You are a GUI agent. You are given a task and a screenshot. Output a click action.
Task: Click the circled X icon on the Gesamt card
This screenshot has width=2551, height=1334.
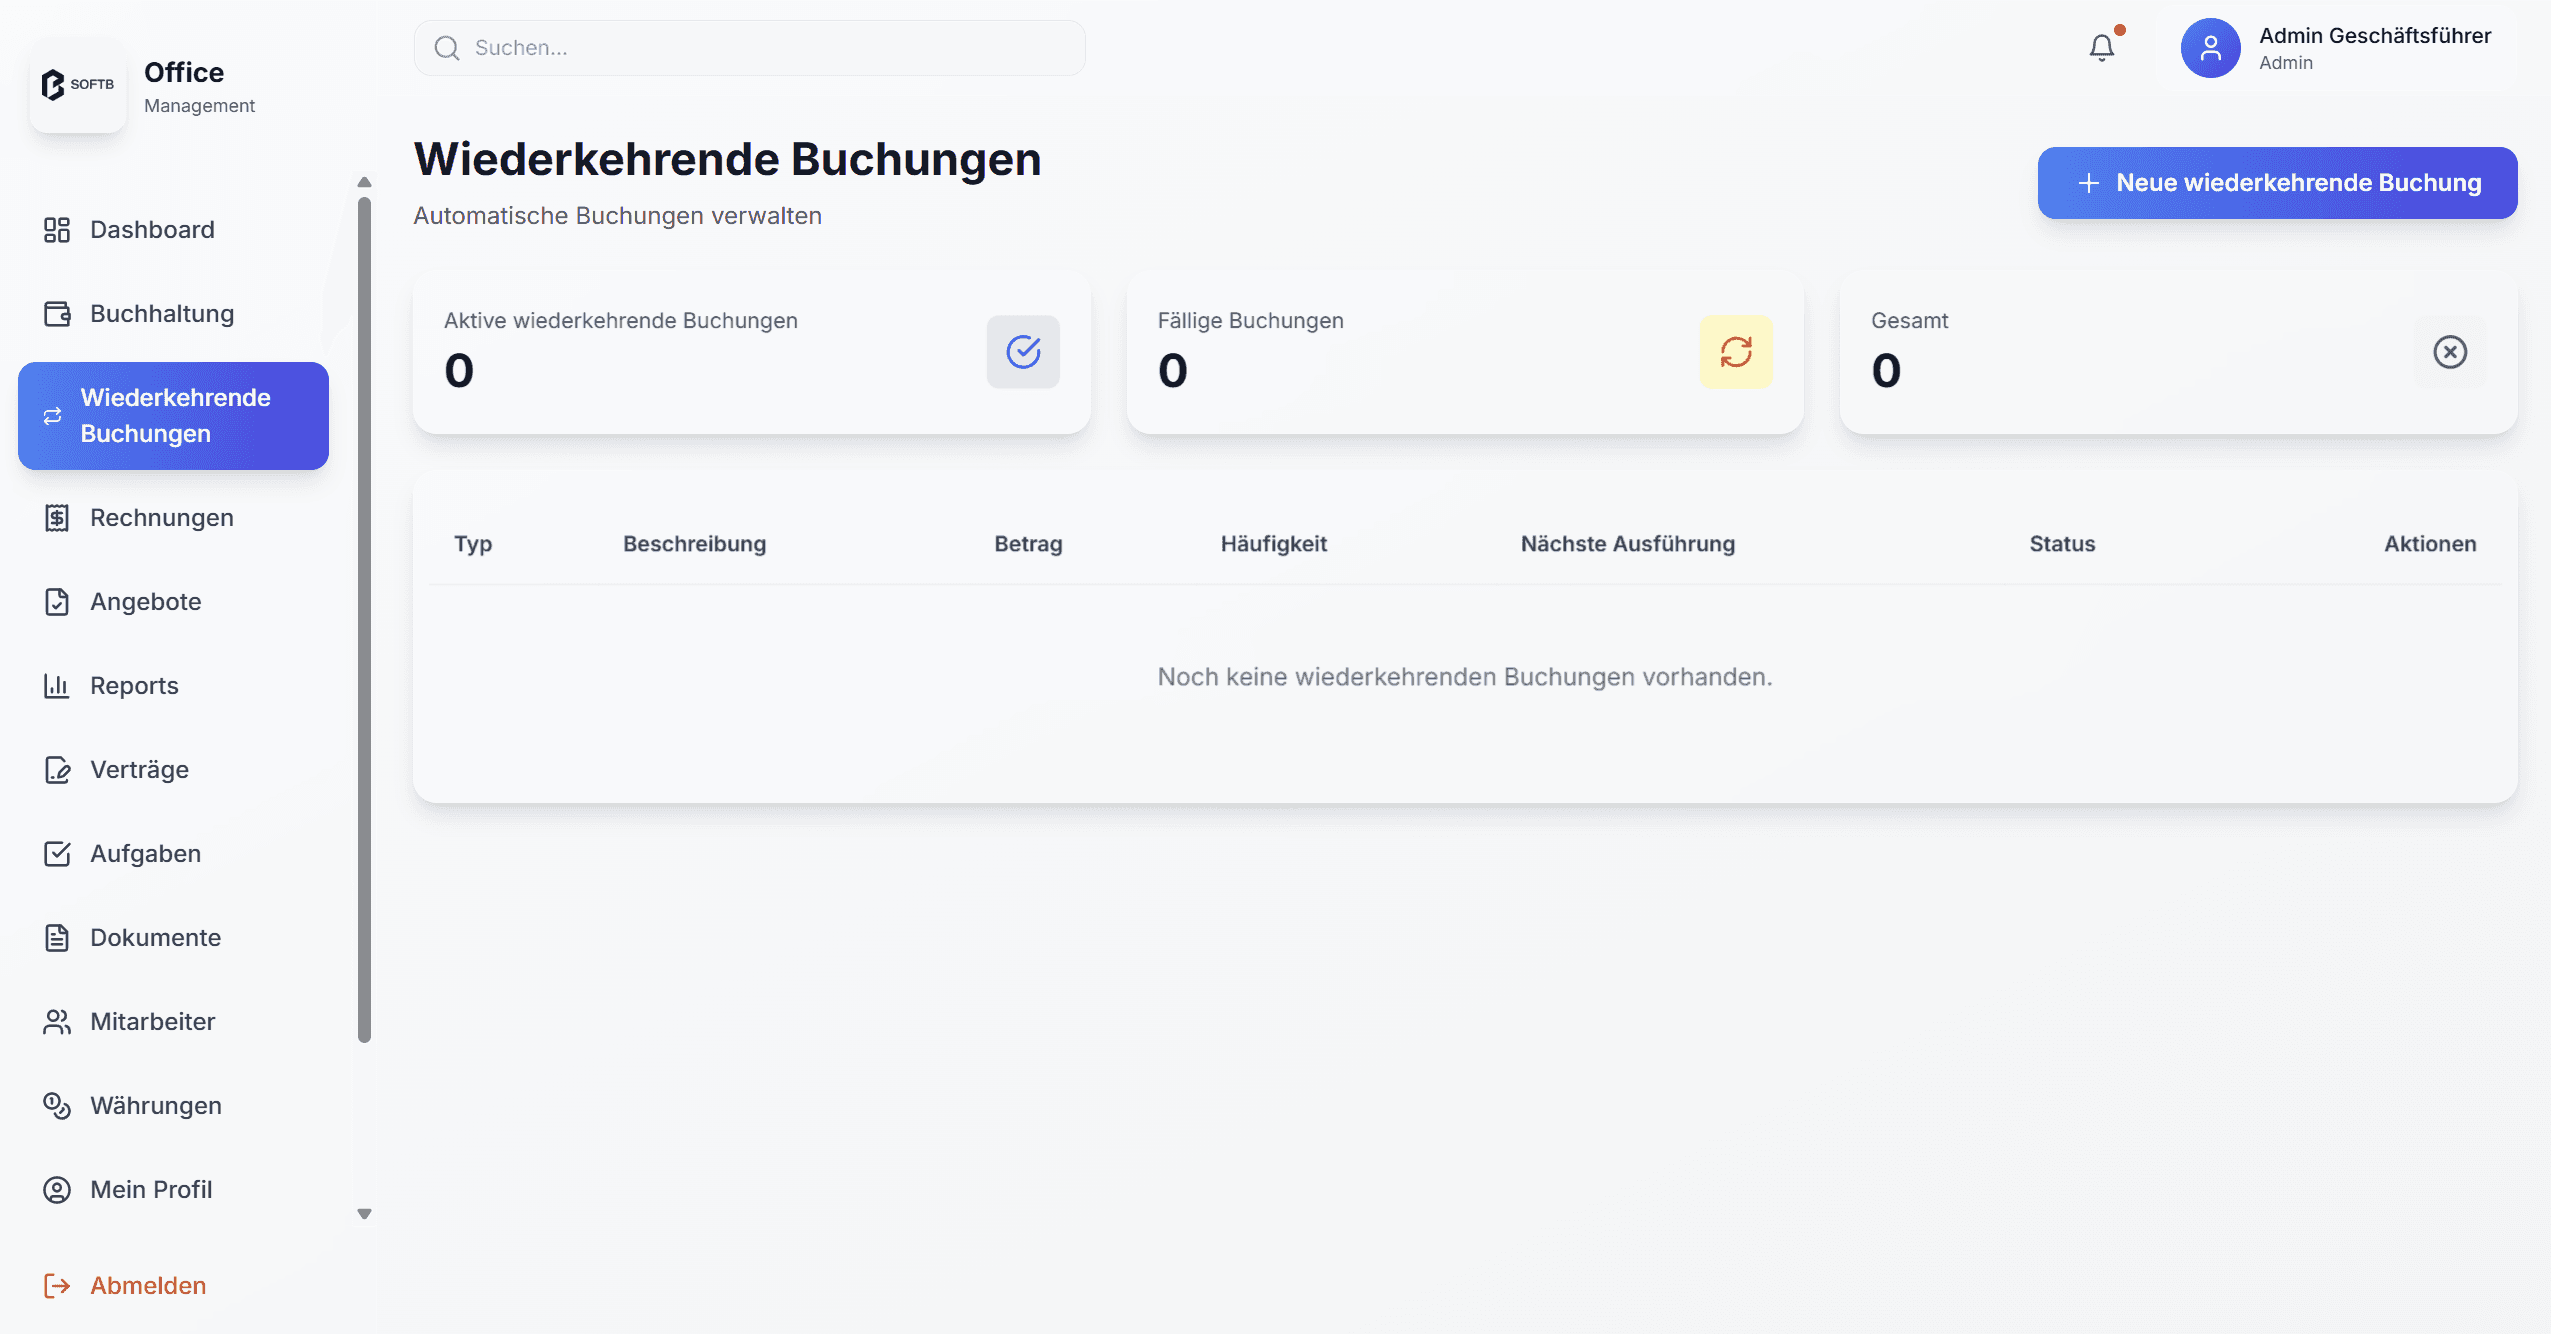tap(2449, 352)
